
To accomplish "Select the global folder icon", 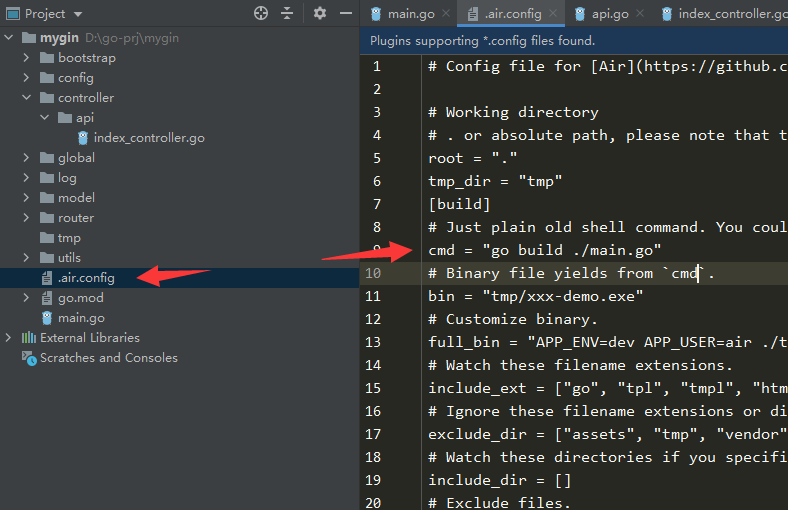I will (x=47, y=158).
